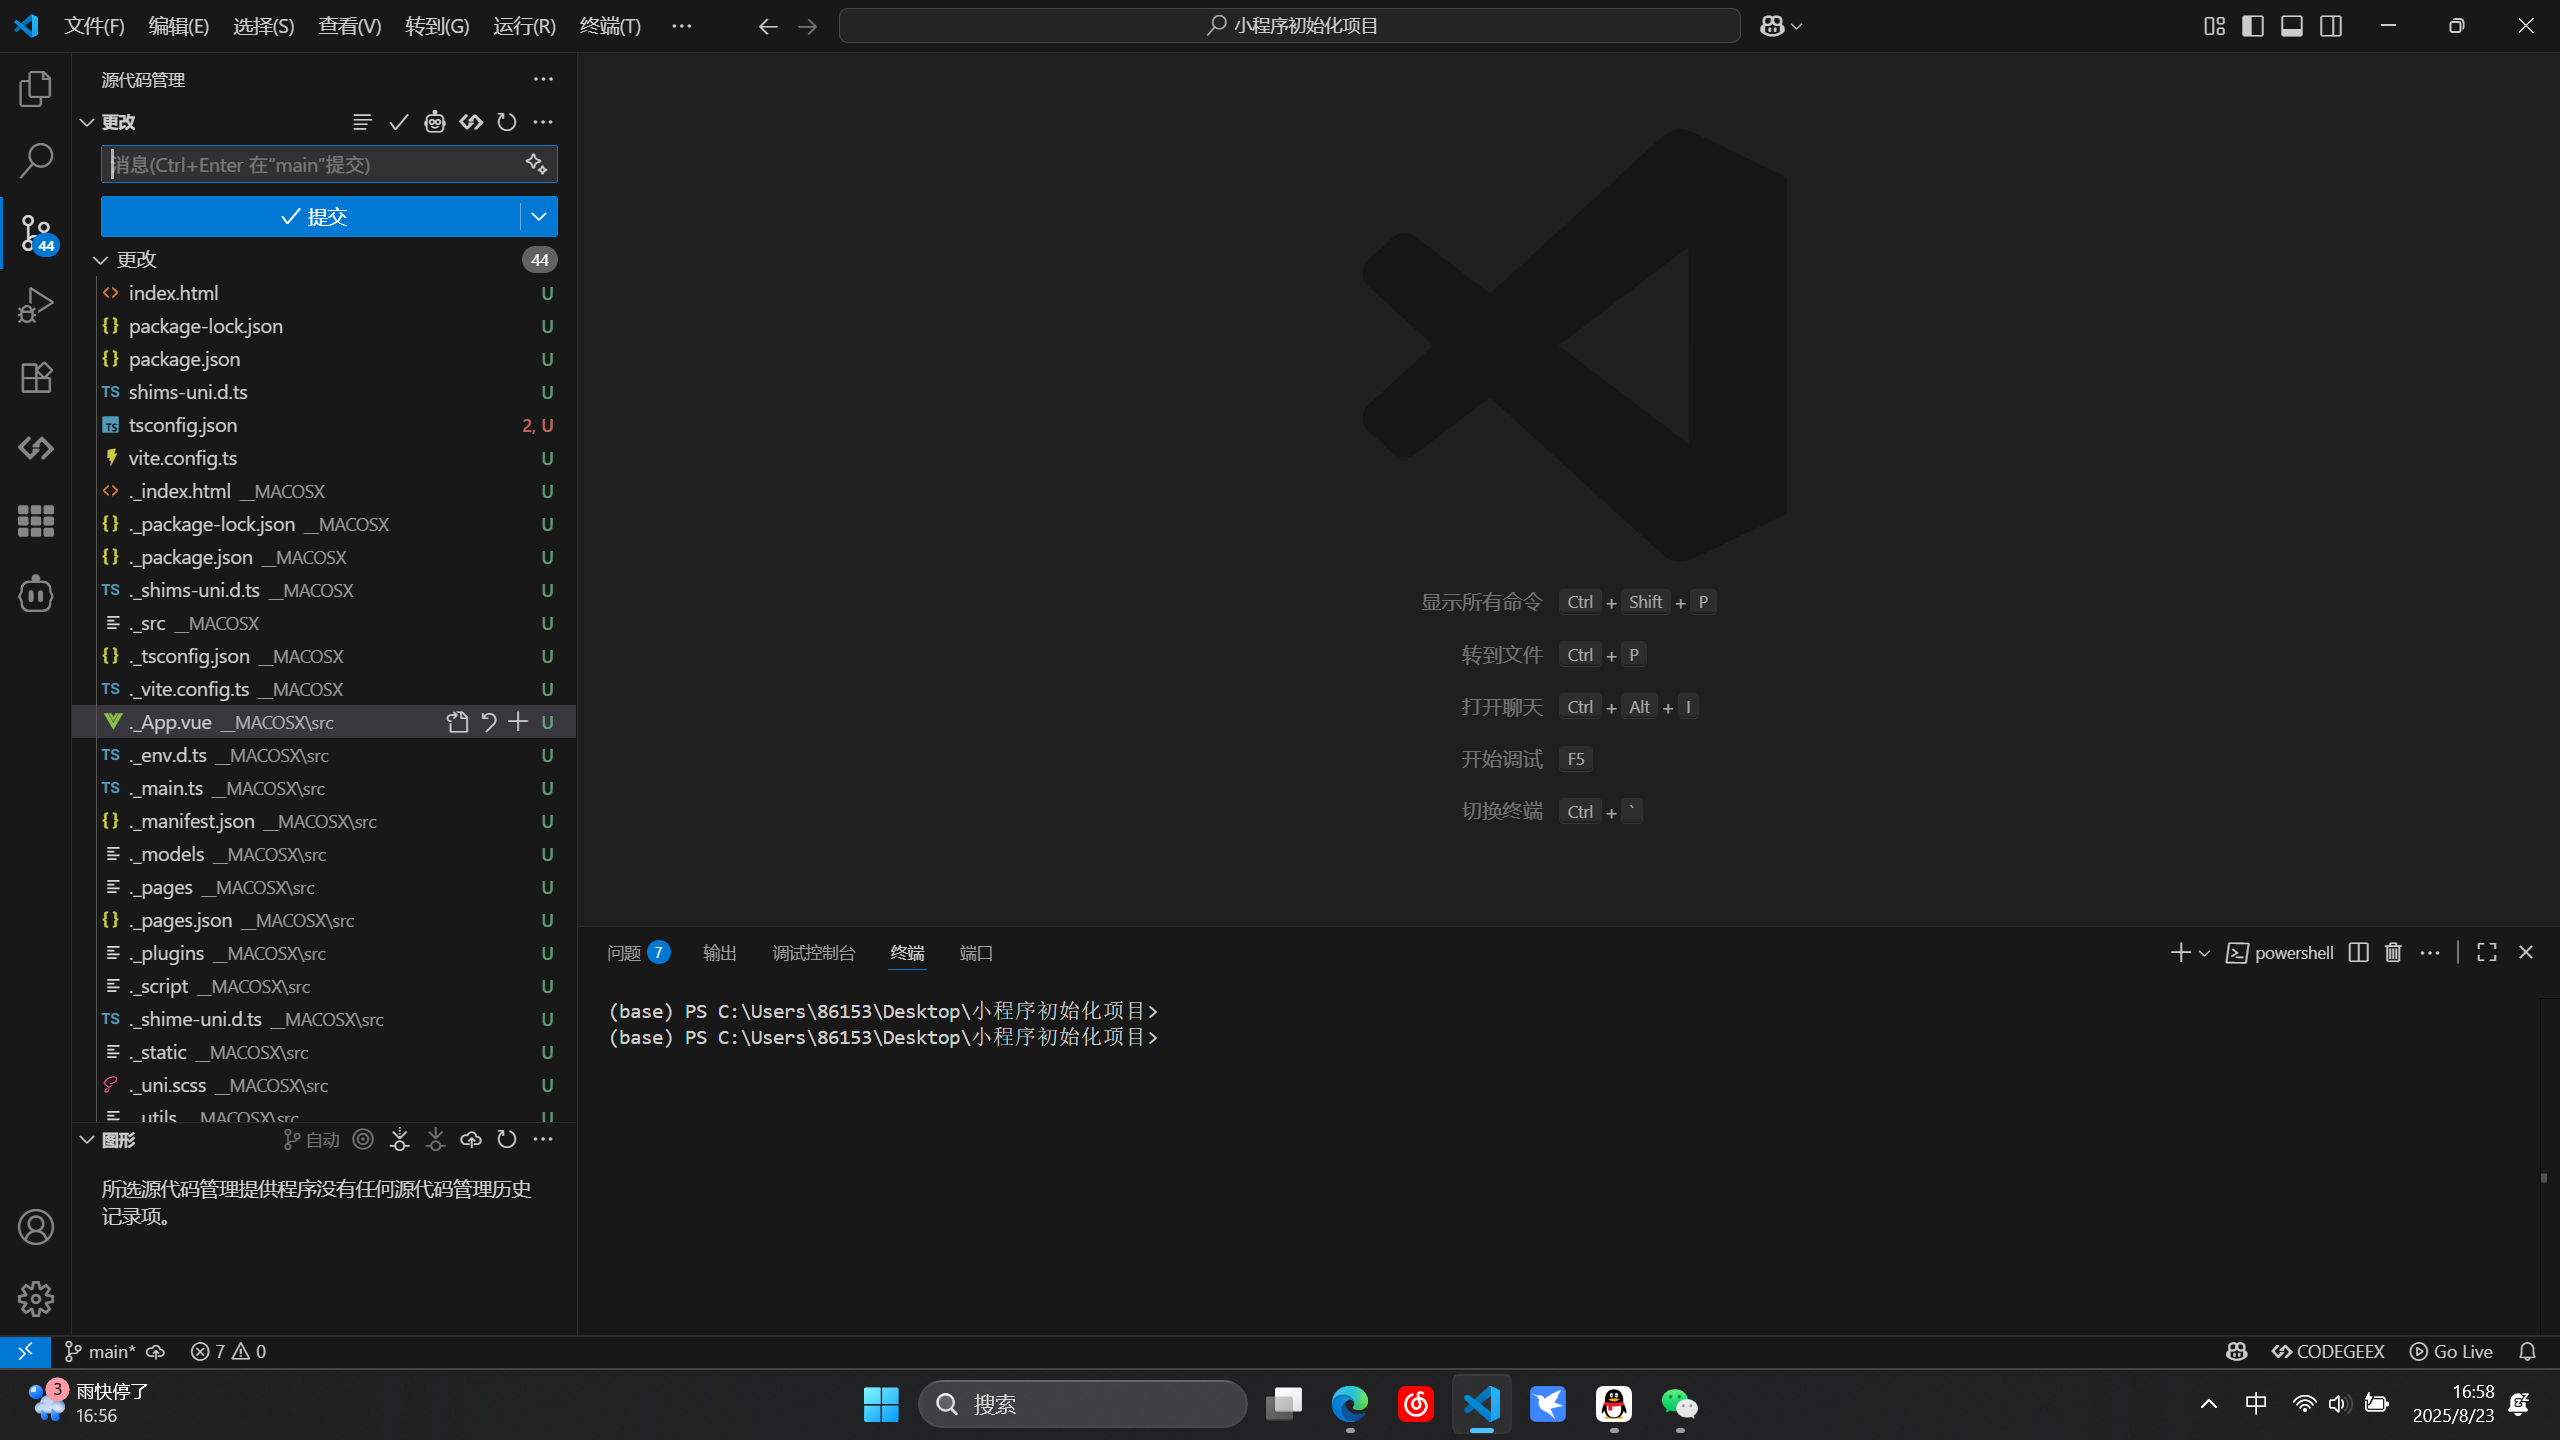Toggle primary side bar visibility
2560x1440 pixels.
pyautogui.click(x=2253, y=26)
